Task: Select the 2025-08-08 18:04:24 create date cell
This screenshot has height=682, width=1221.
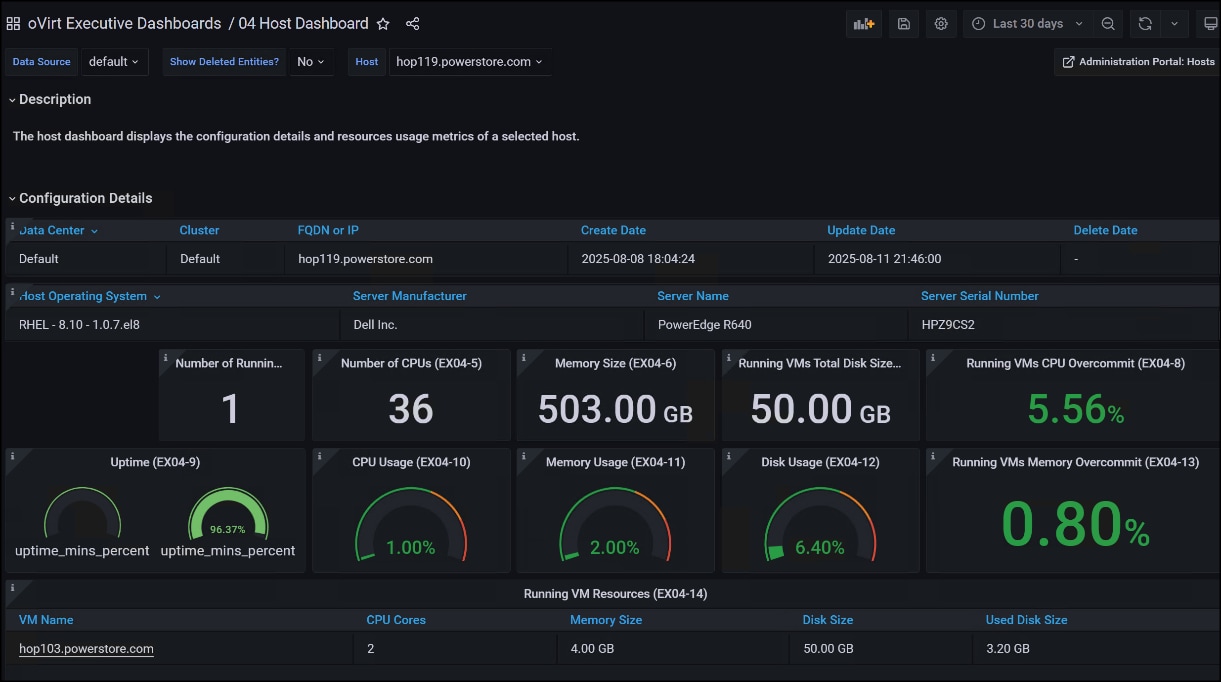Action: (691, 259)
